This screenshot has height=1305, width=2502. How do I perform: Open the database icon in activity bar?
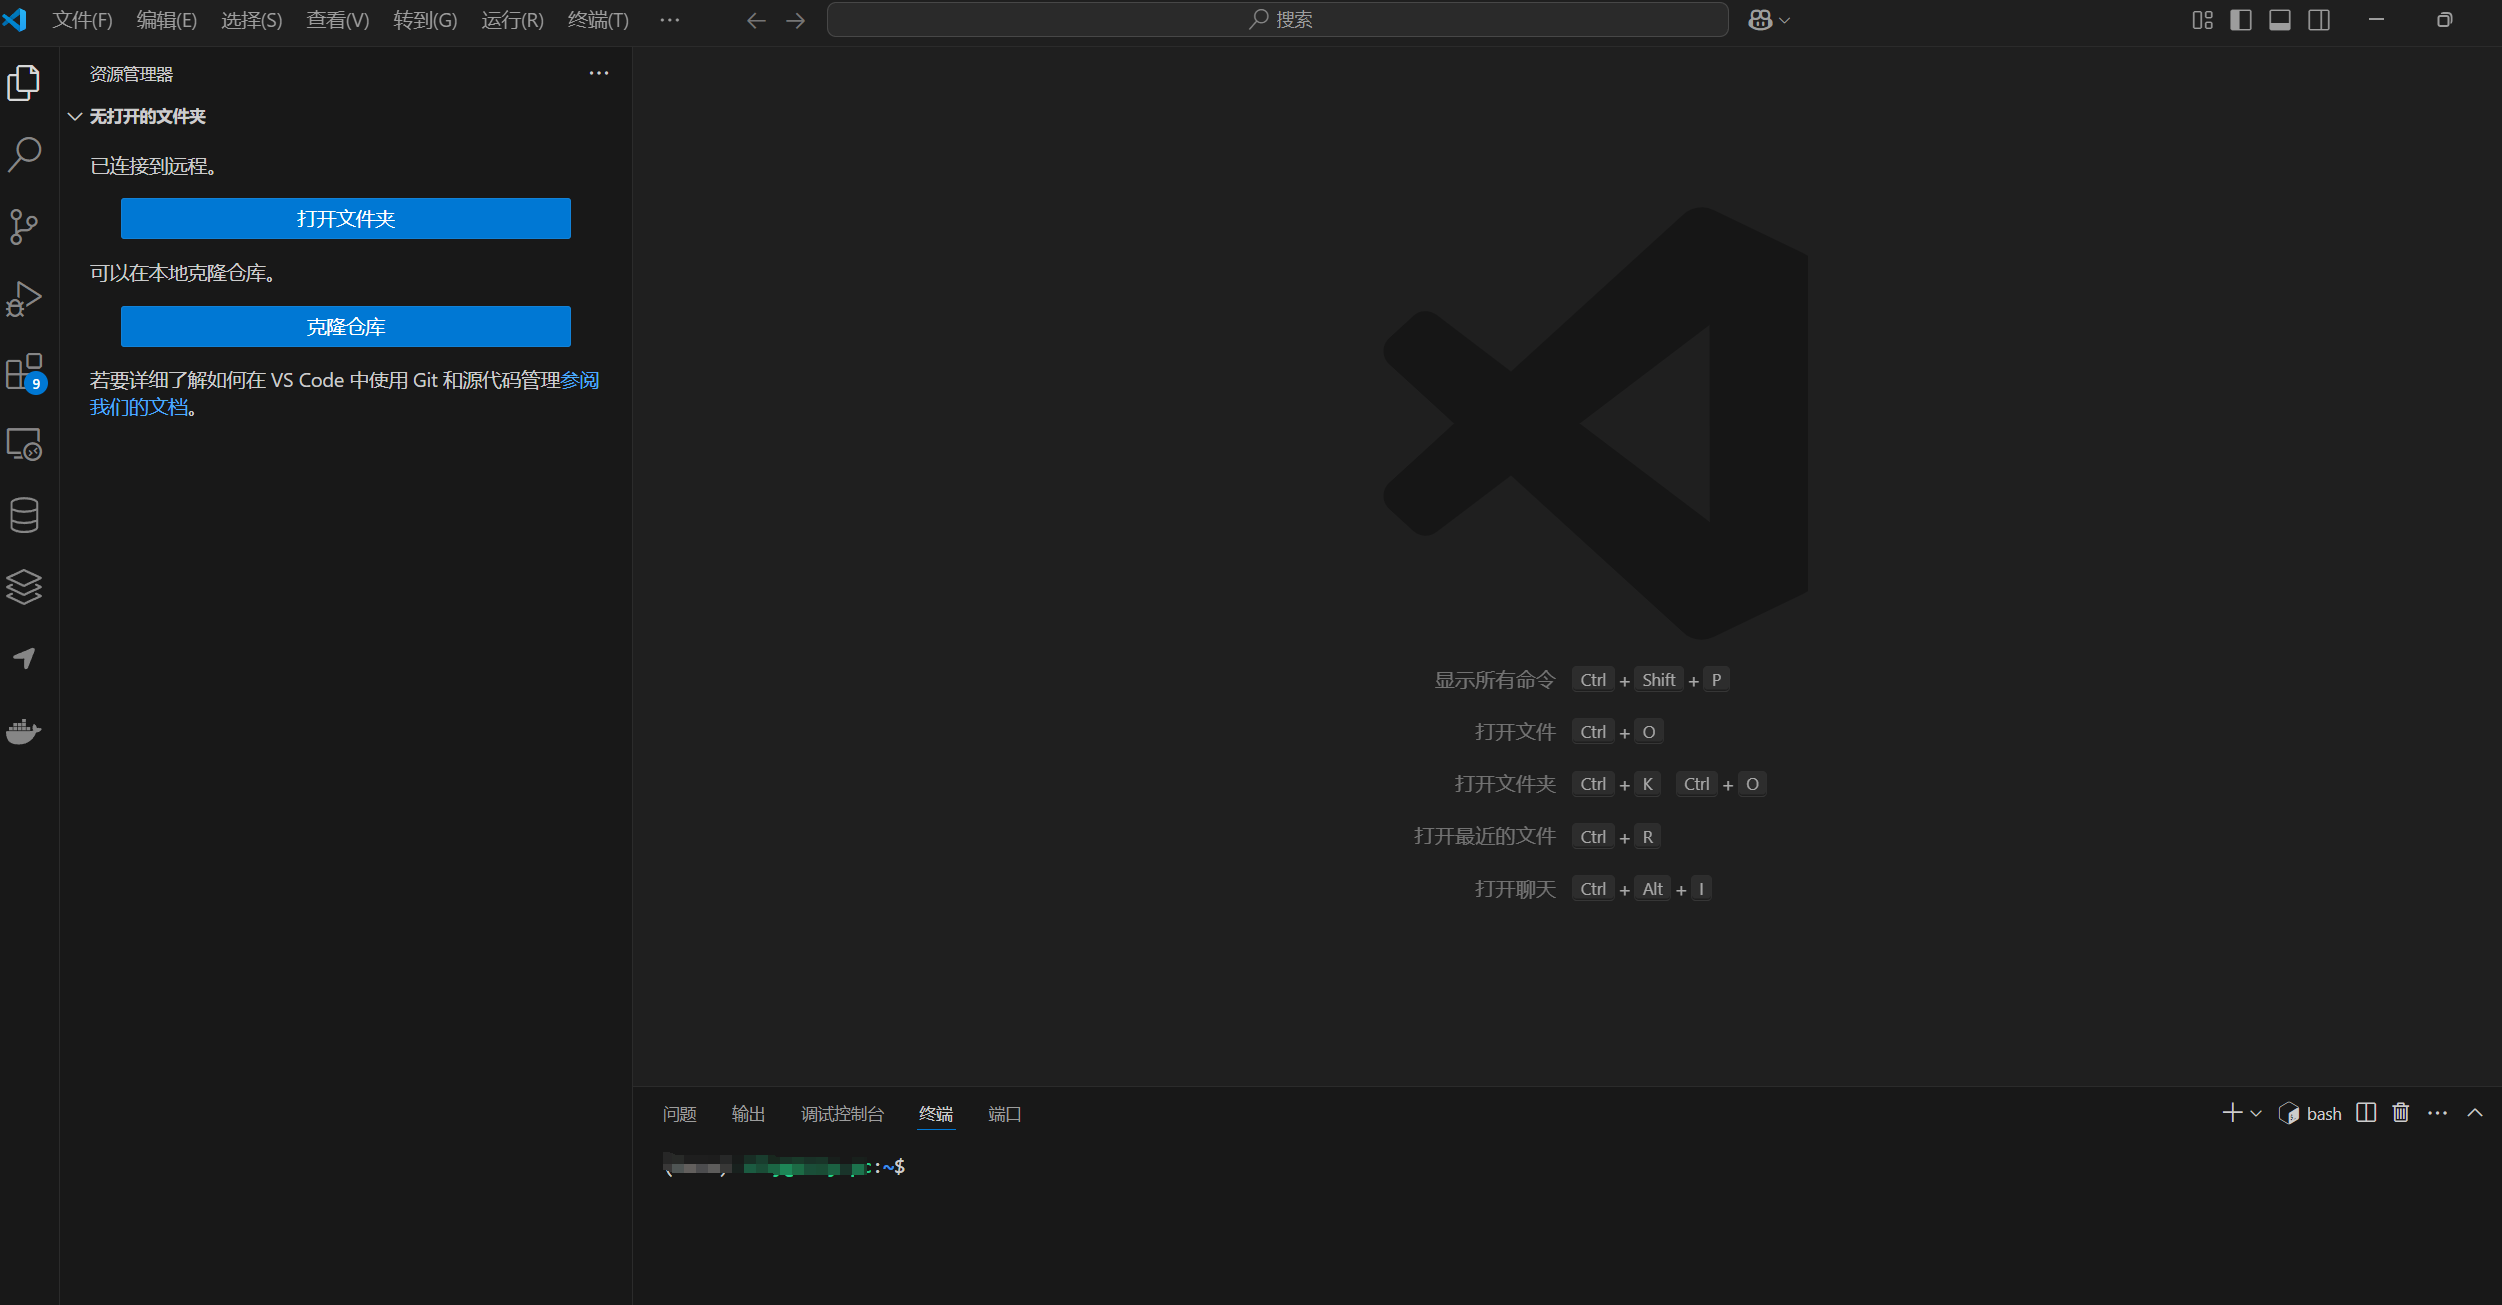[x=24, y=516]
